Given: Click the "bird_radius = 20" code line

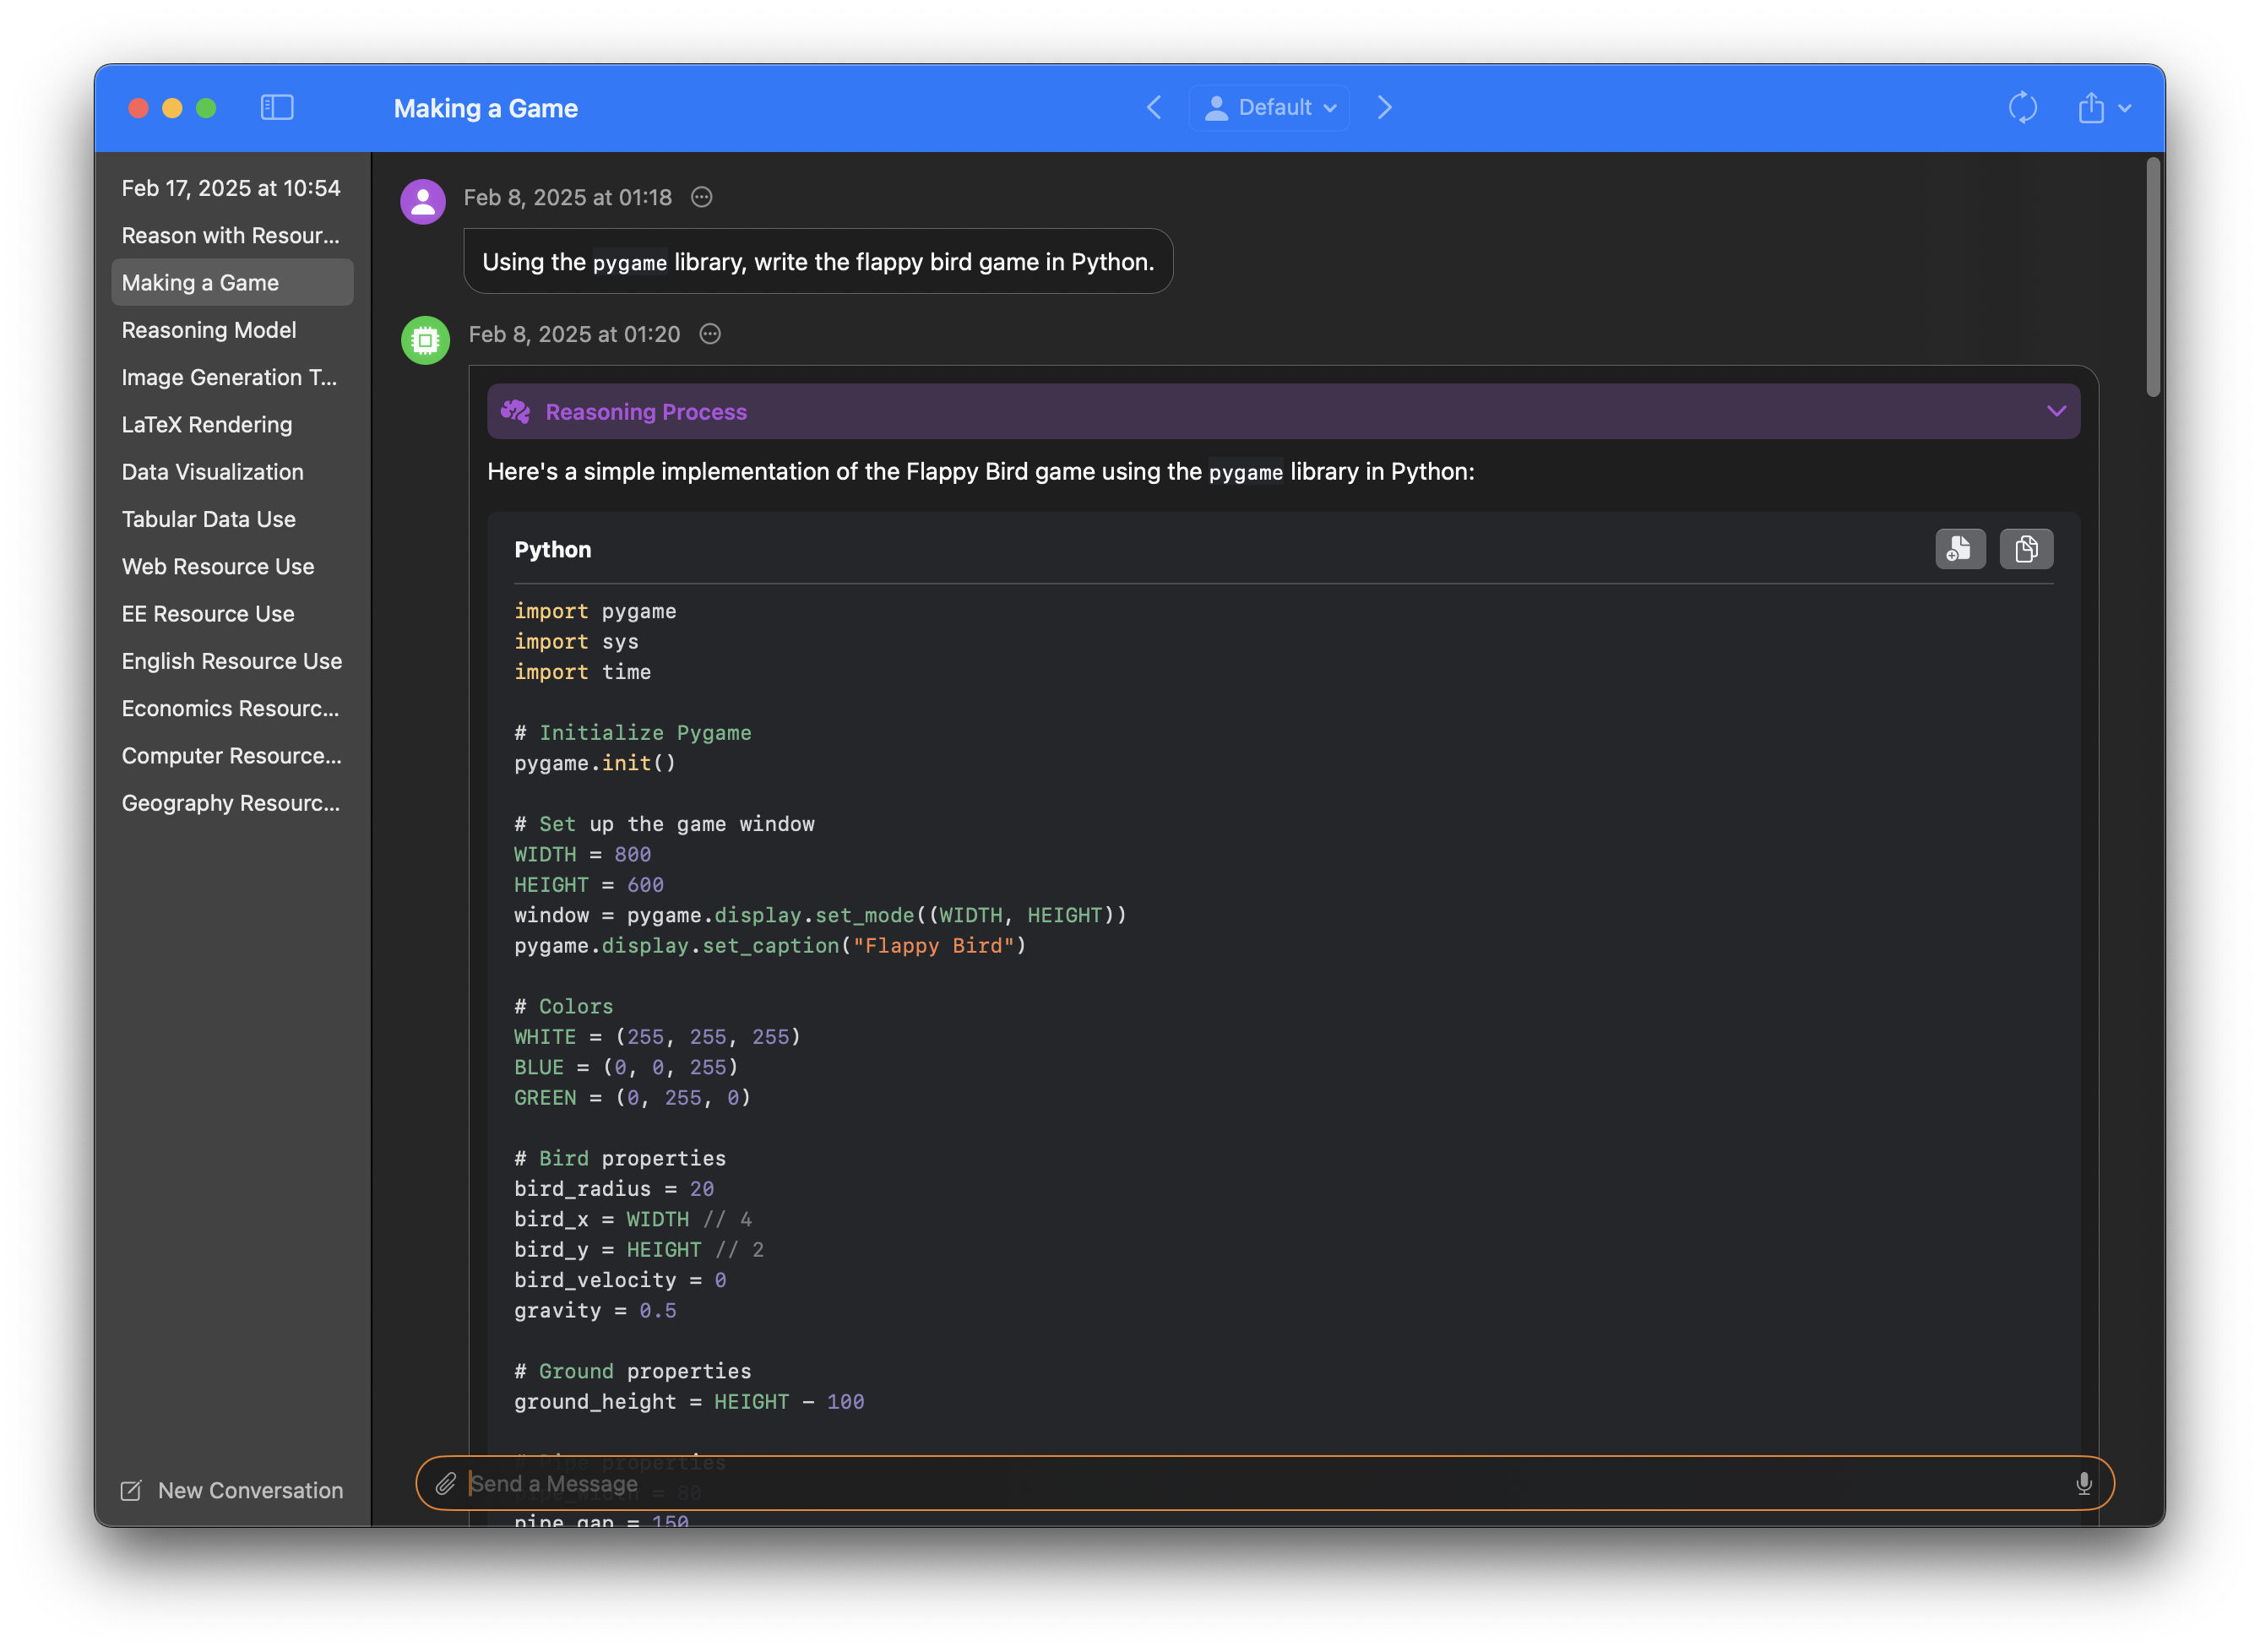Looking at the screenshot, I should pos(614,1188).
